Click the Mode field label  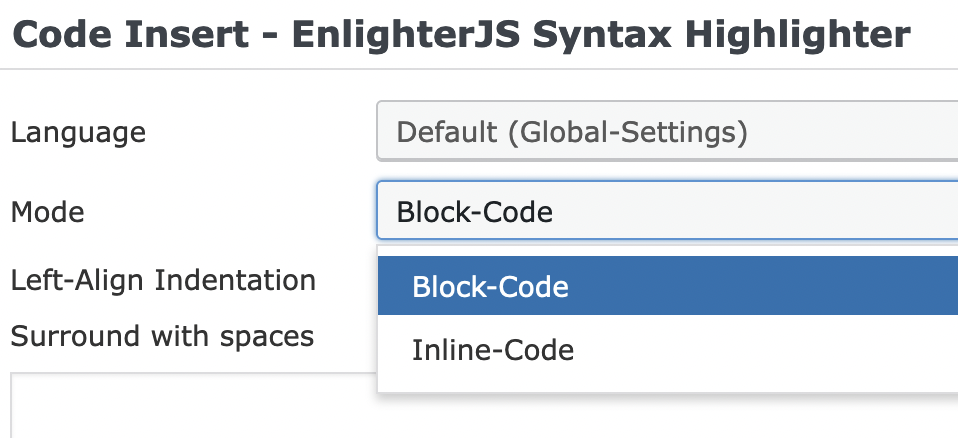[48, 211]
